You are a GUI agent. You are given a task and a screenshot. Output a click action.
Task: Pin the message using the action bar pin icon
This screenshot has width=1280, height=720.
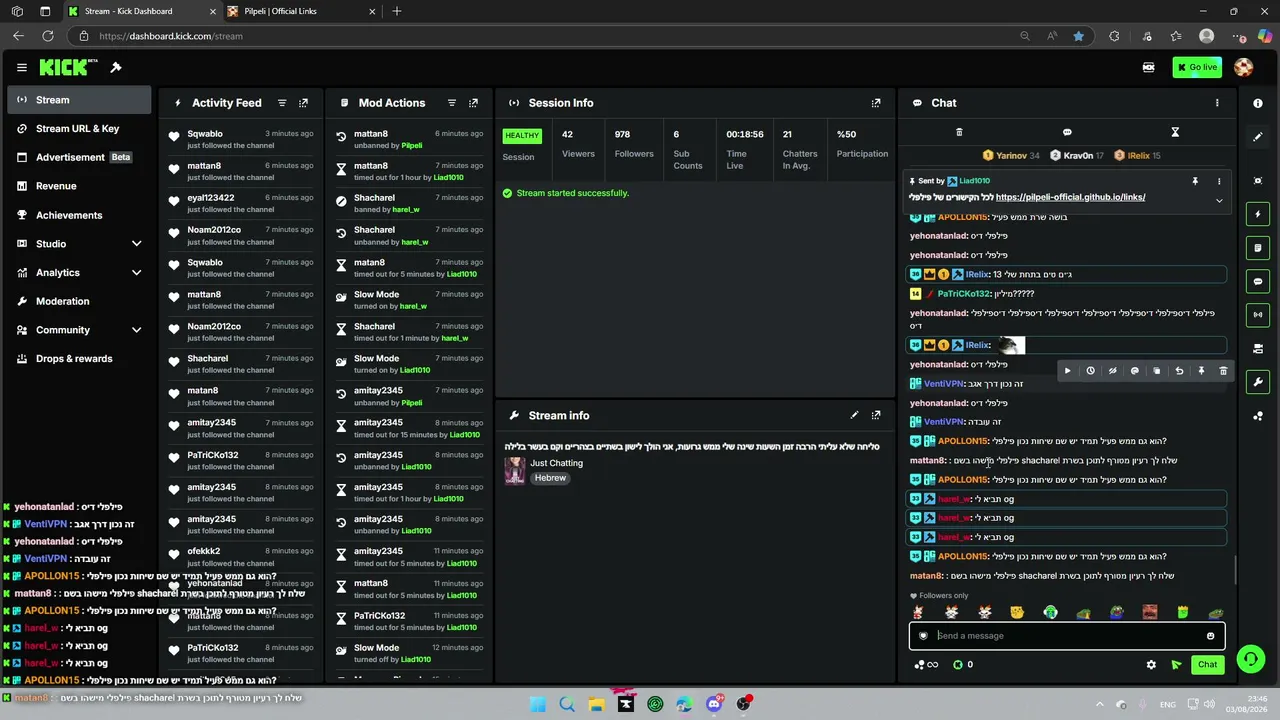(x=1201, y=371)
